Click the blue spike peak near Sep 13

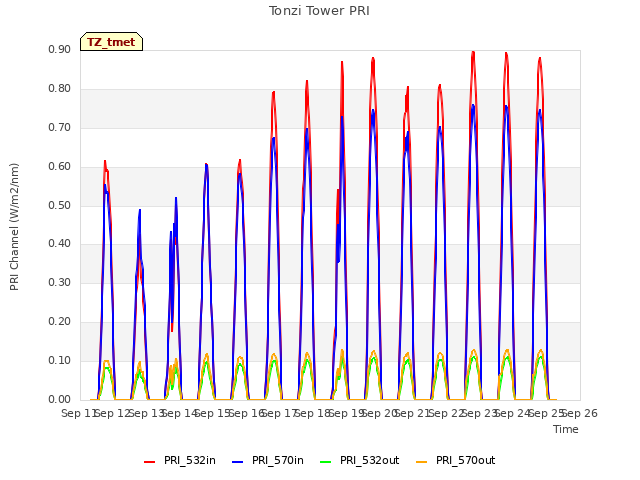click(x=140, y=211)
